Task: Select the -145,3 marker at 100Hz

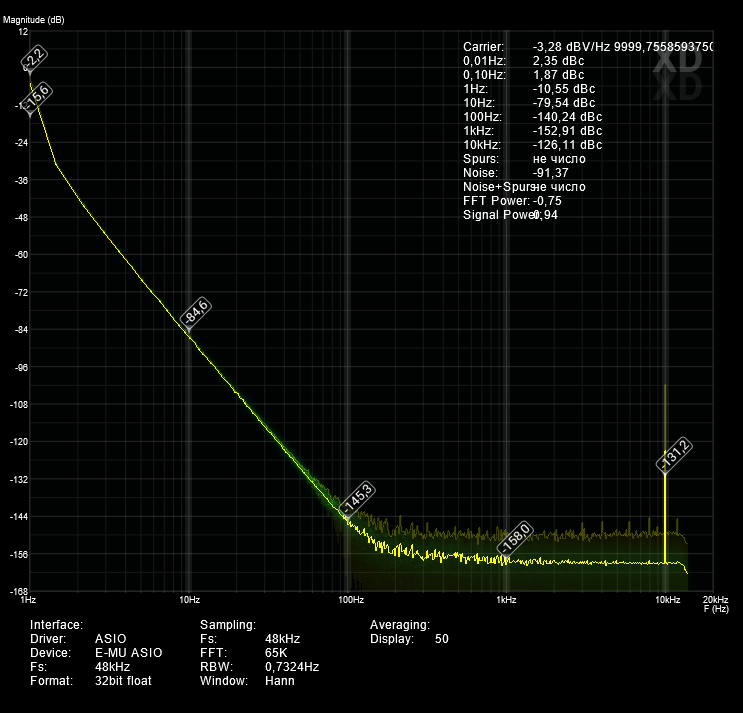Action: point(358,497)
